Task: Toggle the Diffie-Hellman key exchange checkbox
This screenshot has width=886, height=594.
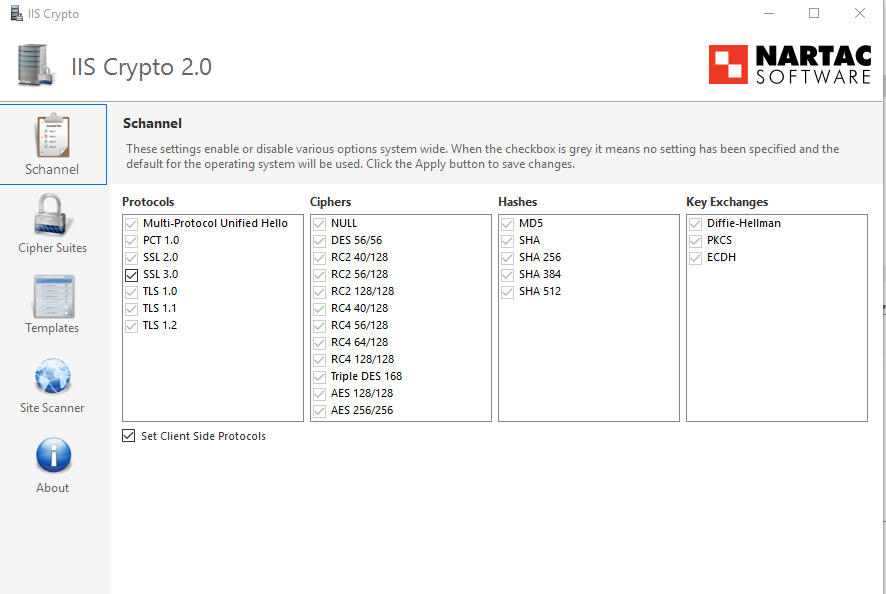Action: [695, 223]
